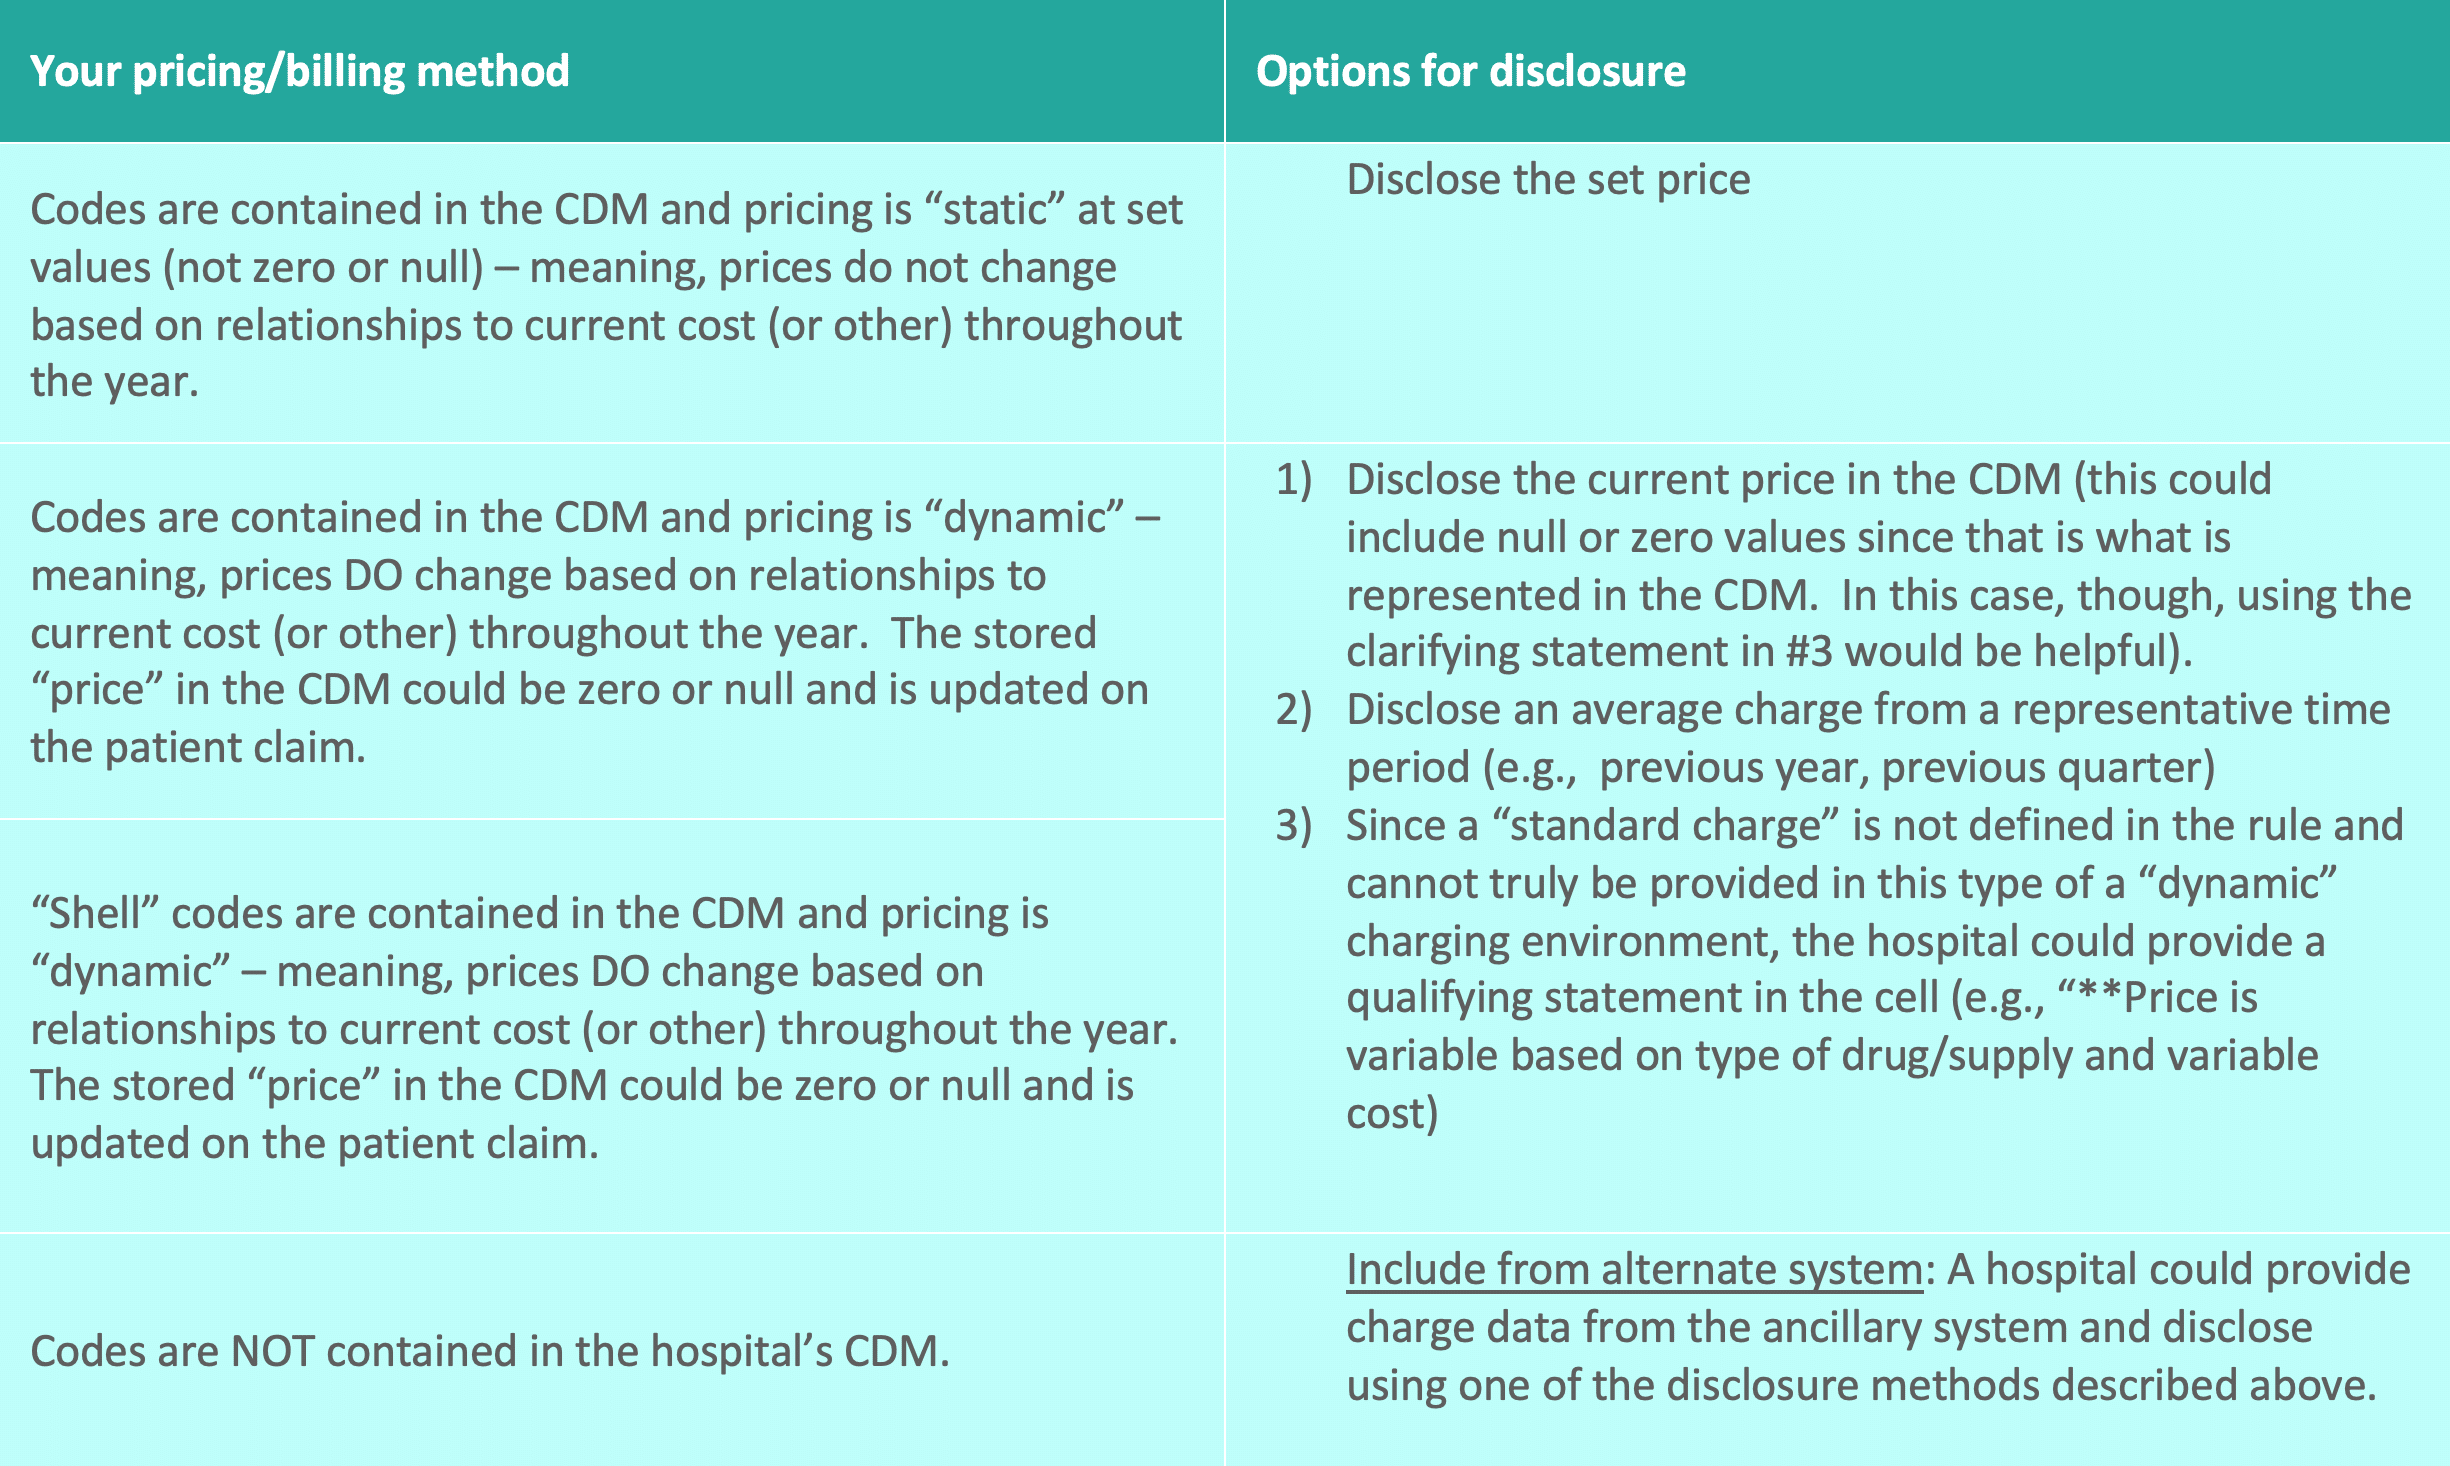Open the 'Include from alternate system' underlined link
The width and height of the screenshot is (2450, 1466).
tap(1633, 1270)
